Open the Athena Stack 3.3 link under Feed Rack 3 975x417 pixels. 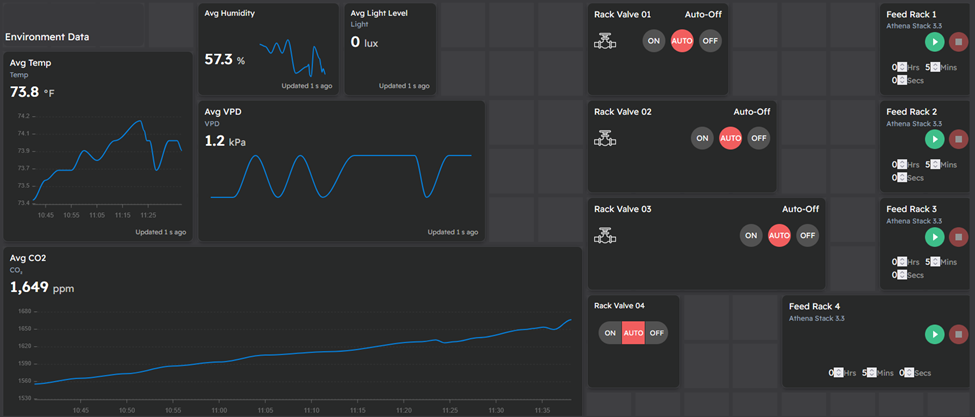point(912,222)
